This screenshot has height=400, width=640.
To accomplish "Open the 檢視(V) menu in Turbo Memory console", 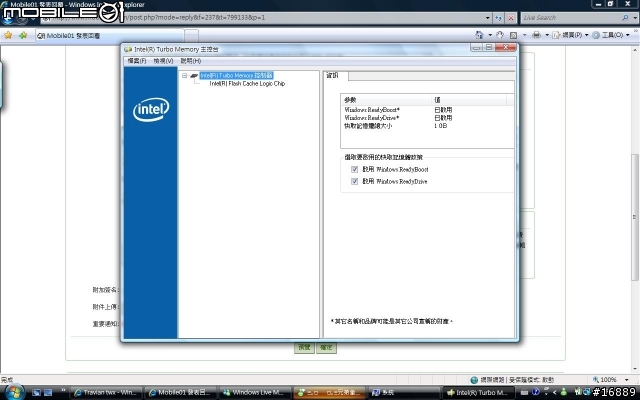I will pos(163,61).
